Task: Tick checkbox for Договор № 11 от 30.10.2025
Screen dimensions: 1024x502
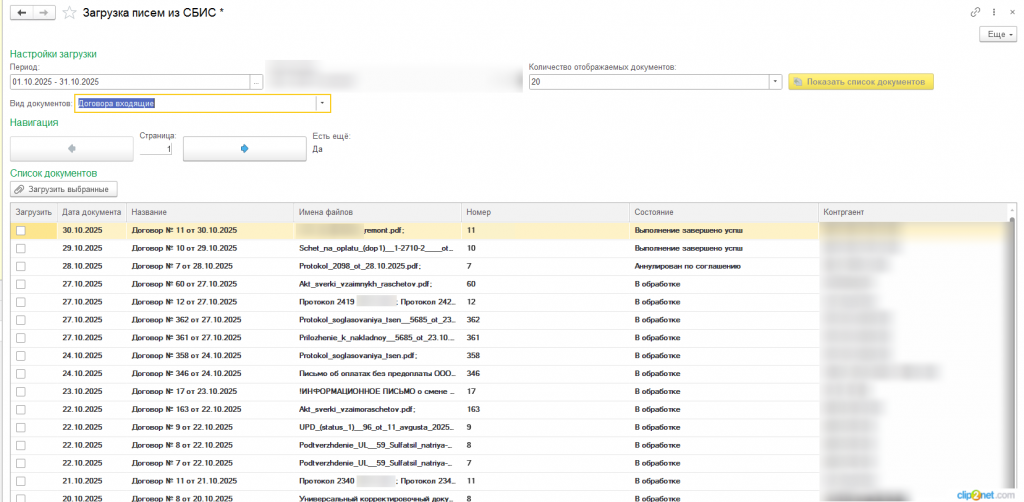Action: (x=21, y=230)
